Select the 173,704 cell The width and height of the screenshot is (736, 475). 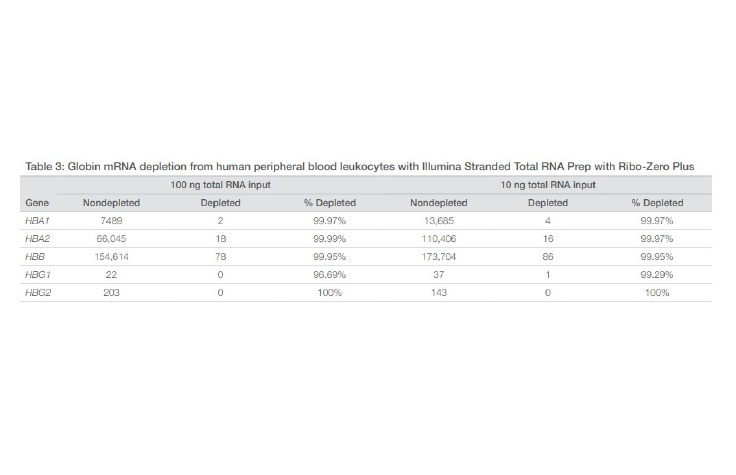pyautogui.click(x=438, y=256)
